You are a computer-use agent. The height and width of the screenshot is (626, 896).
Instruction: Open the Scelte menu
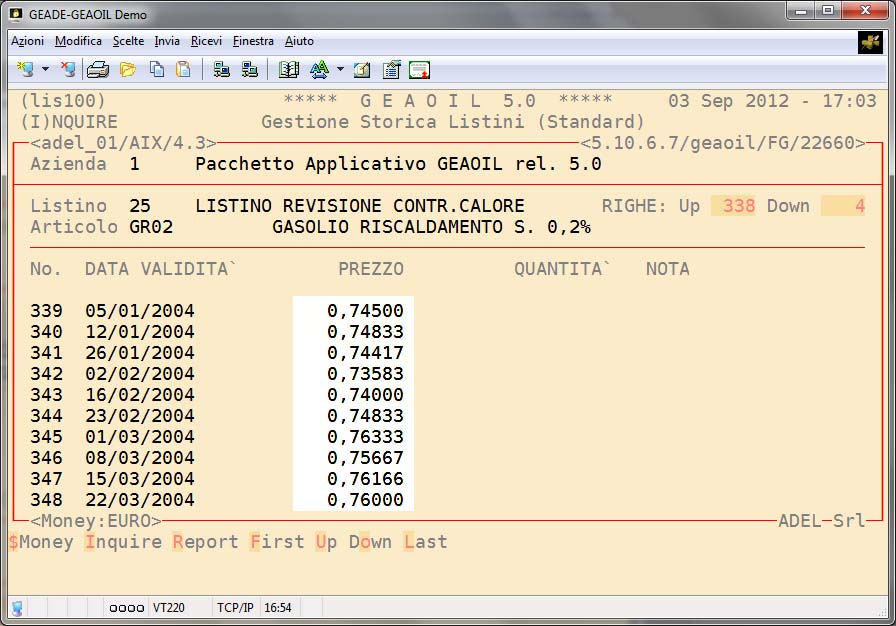pyautogui.click(x=128, y=41)
